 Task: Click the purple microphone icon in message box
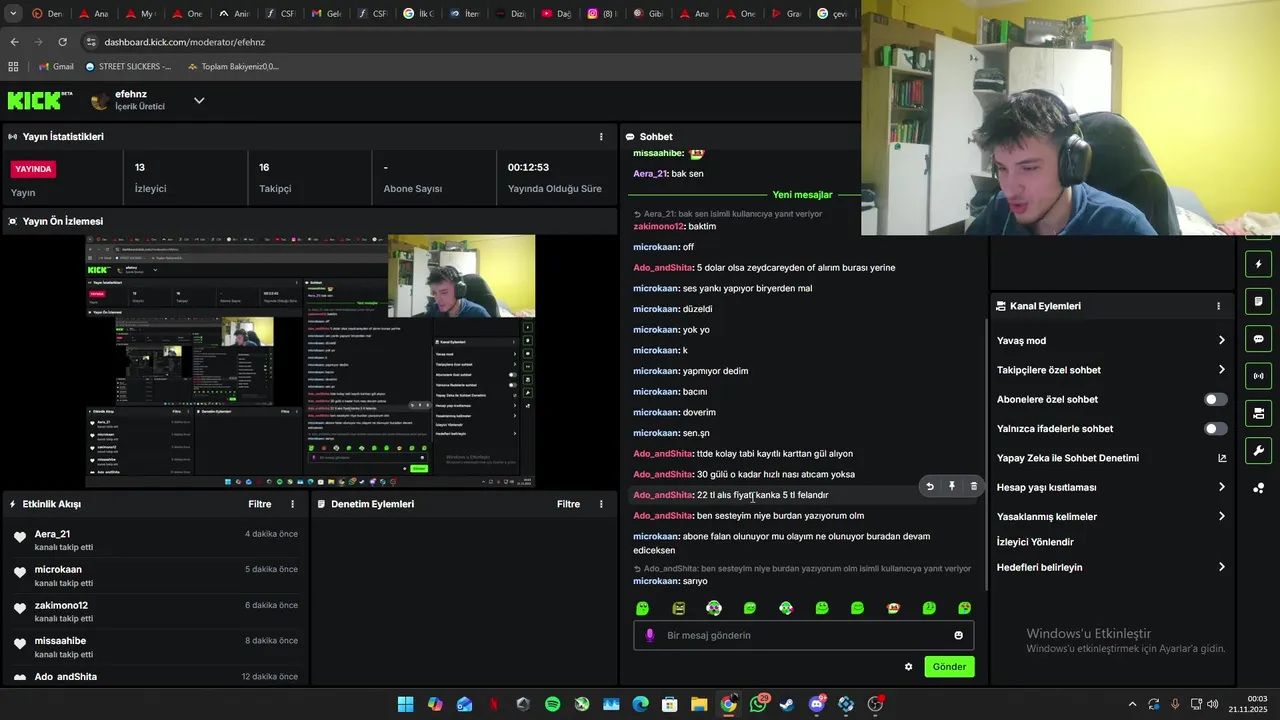click(650, 635)
